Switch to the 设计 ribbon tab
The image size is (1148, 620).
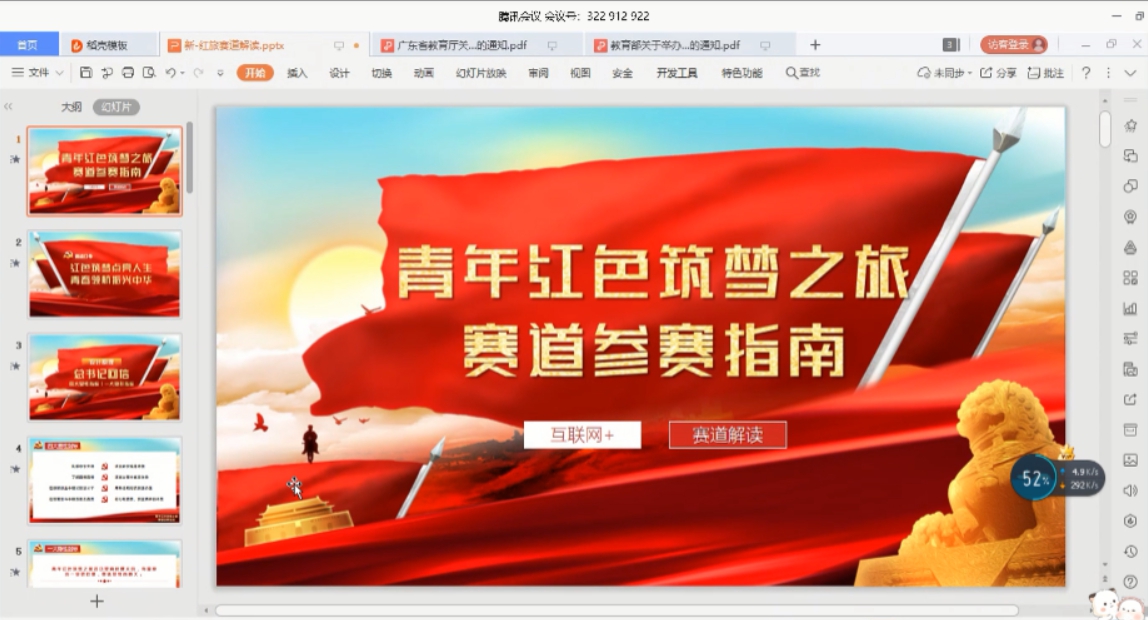tap(339, 72)
